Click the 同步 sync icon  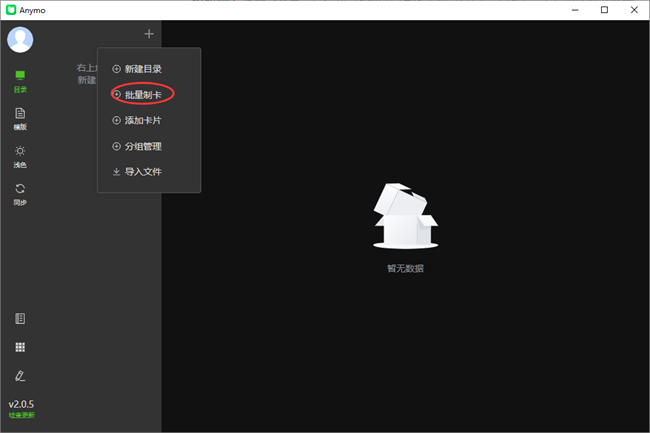pos(20,193)
